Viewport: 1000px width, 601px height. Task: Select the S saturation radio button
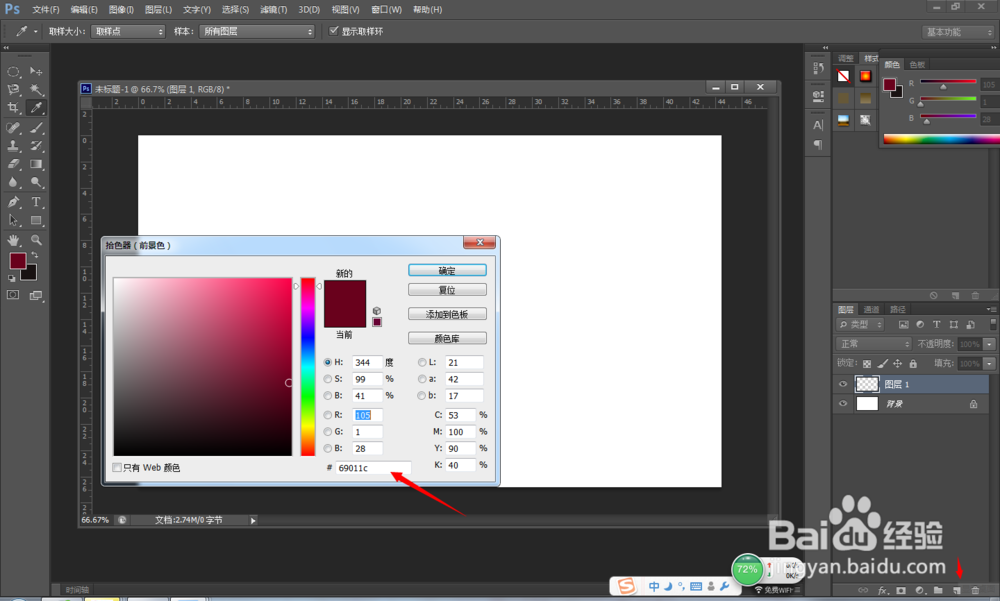328,379
